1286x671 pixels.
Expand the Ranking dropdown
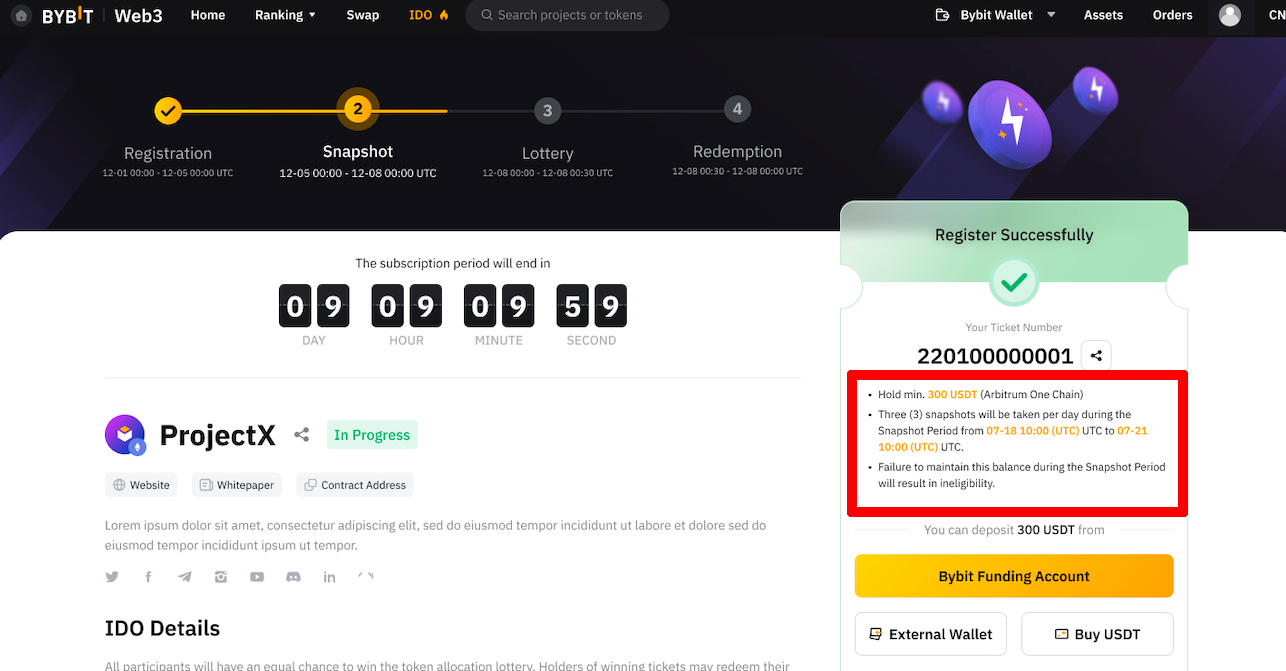[285, 15]
